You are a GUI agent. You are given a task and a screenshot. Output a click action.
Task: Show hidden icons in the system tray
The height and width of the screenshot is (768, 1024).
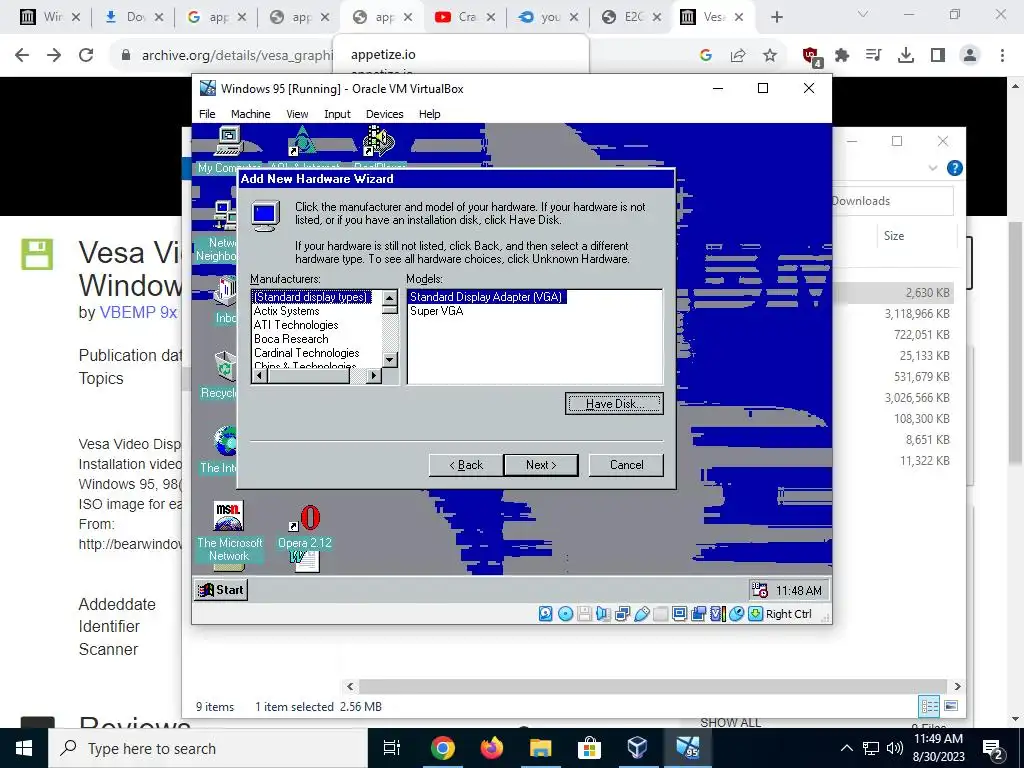[846, 748]
